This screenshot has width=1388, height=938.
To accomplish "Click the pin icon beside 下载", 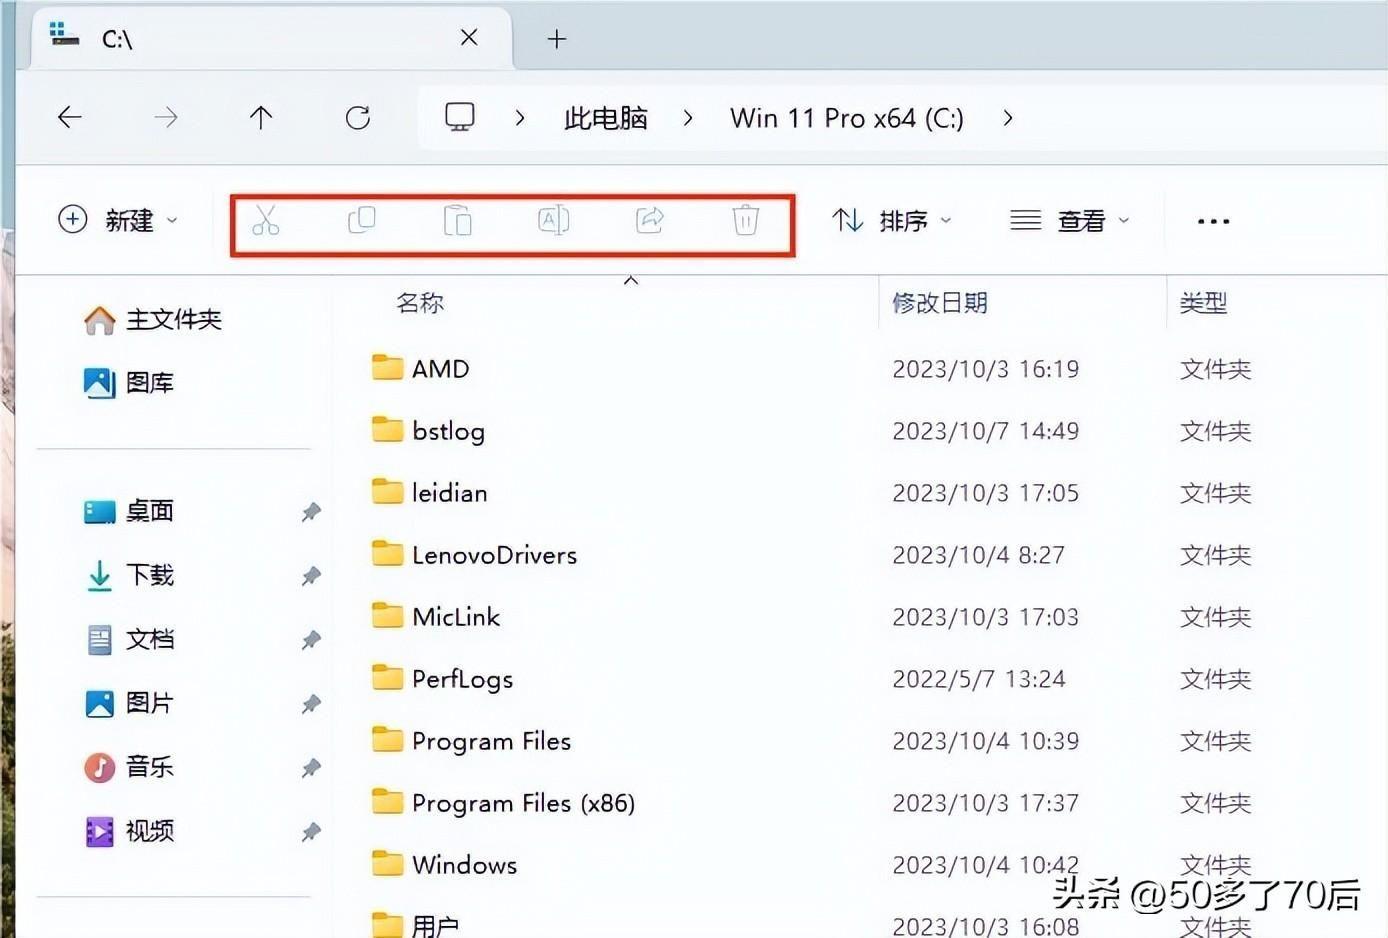I will (311, 576).
